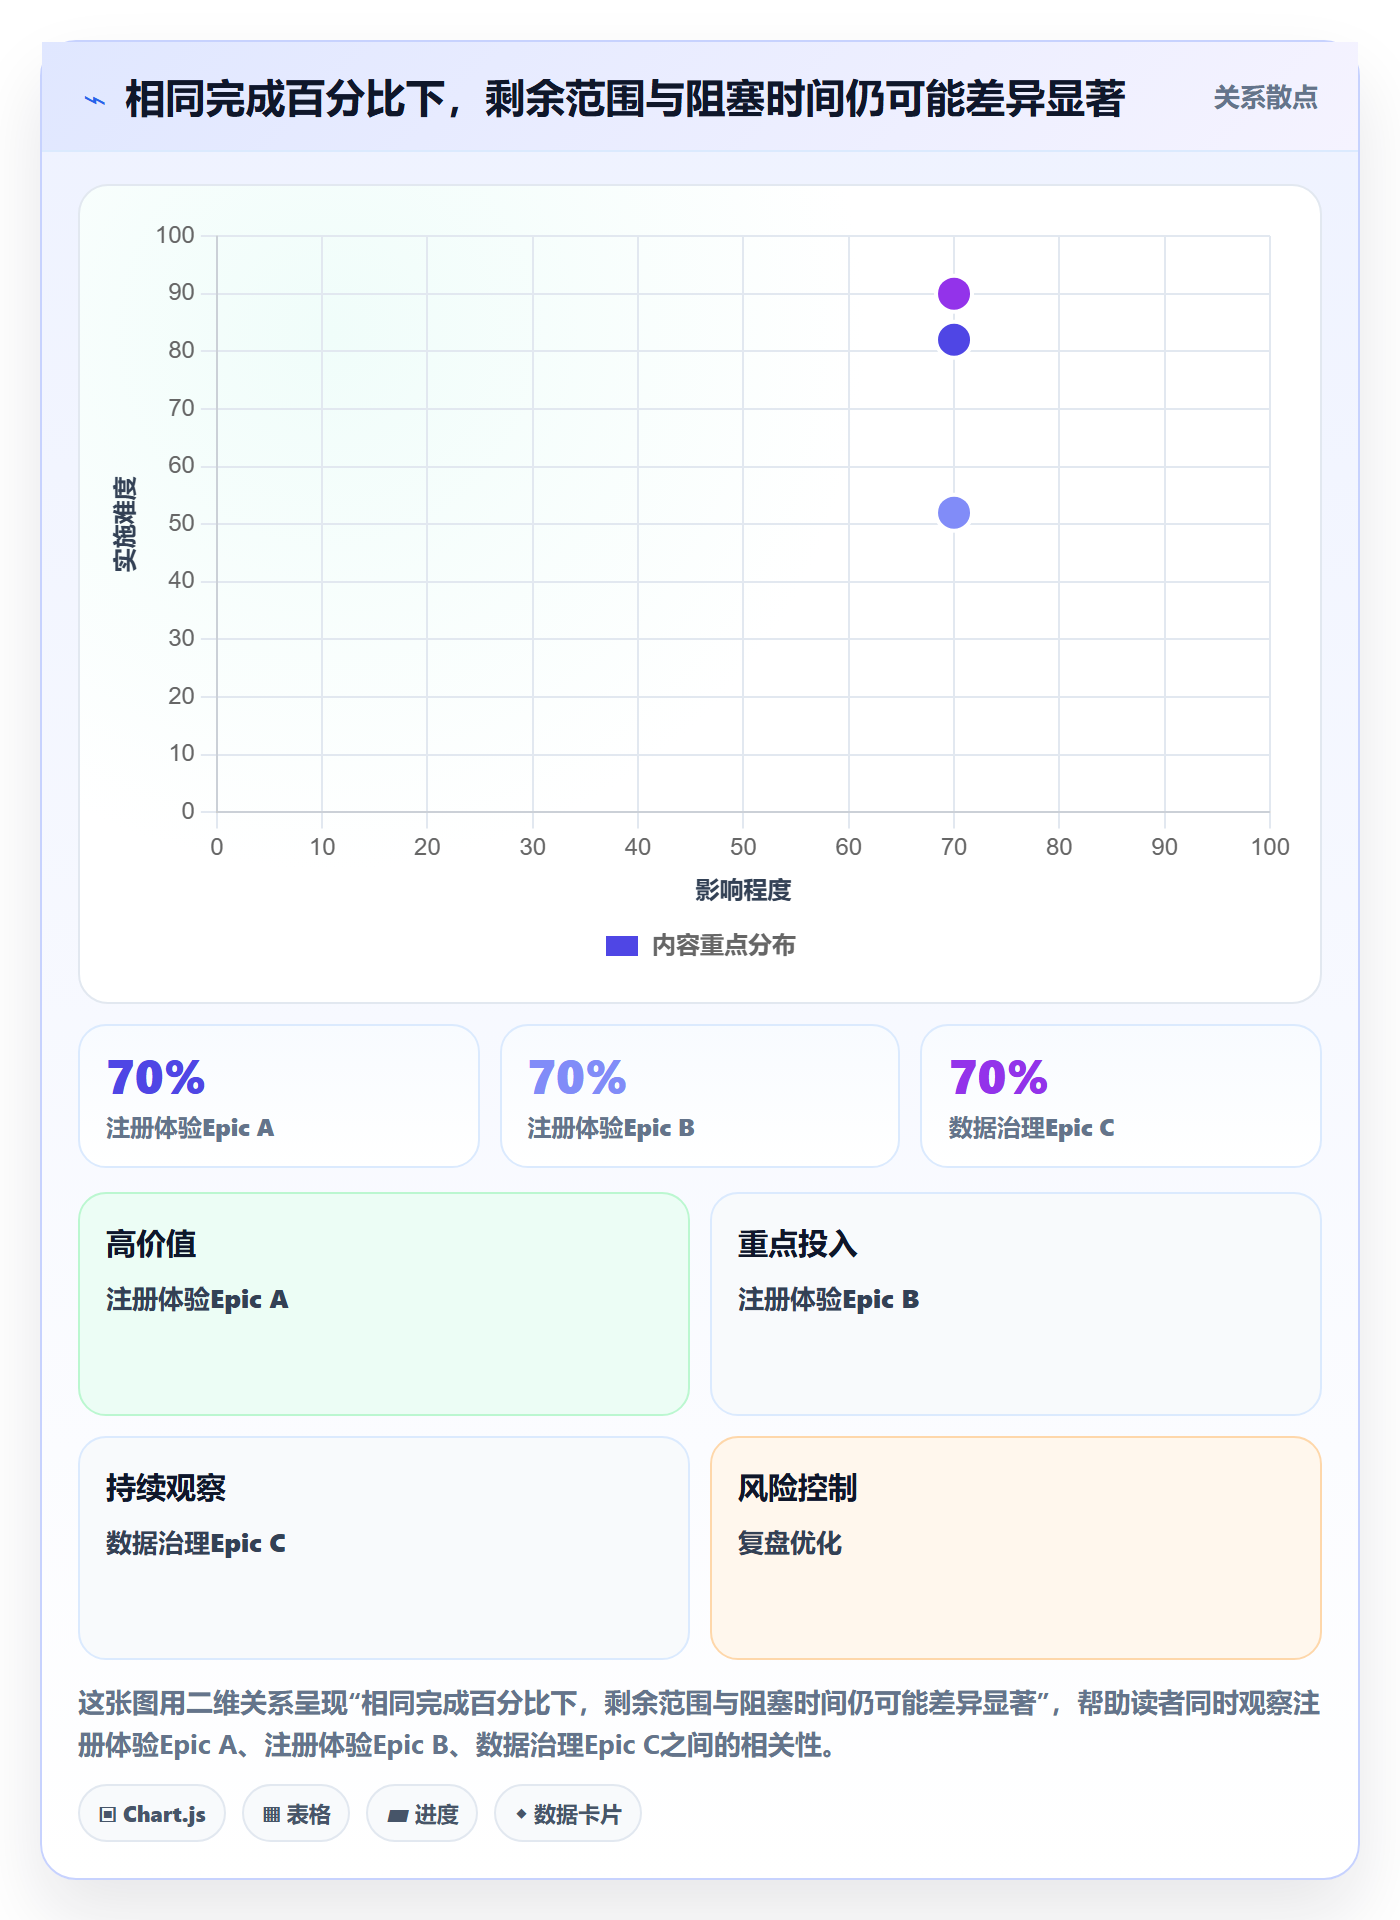Click the 表格 tag chip
Screen dimensions: 1400x1920
tap(296, 1813)
